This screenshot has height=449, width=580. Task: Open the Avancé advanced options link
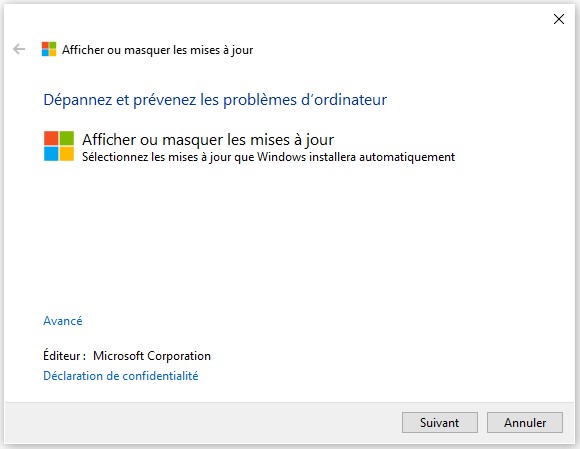[63, 321]
